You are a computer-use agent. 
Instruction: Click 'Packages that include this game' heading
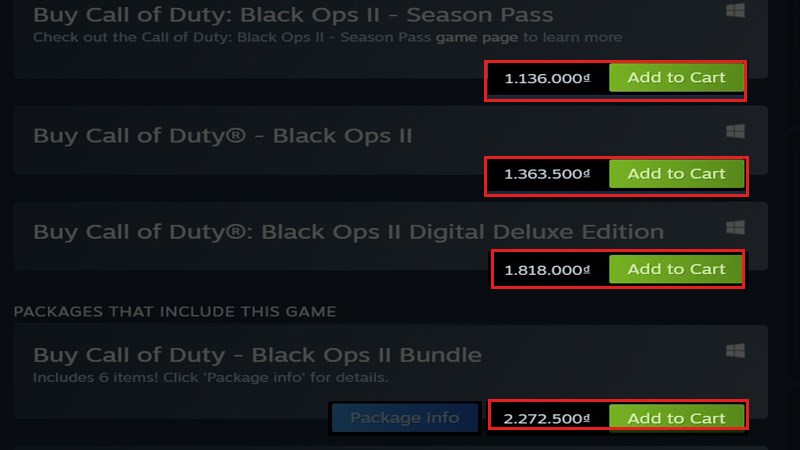click(x=174, y=311)
